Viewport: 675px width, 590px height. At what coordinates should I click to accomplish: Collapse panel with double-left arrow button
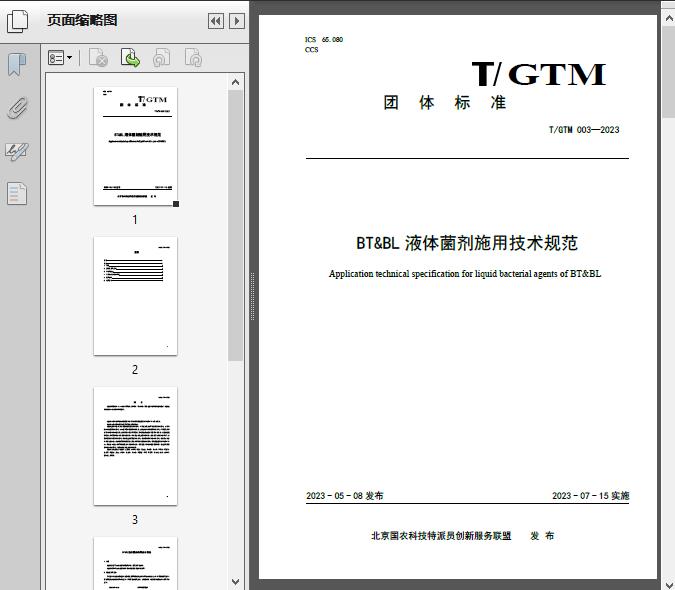coord(215,21)
